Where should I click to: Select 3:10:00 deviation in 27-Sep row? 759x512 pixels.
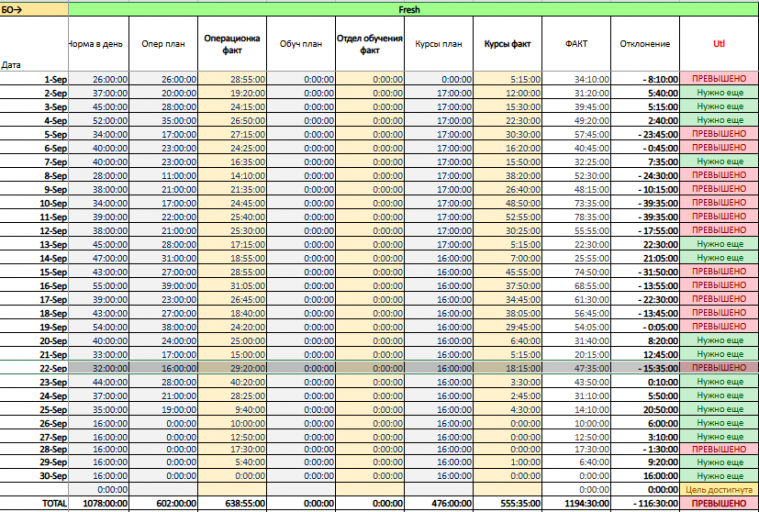click(x=645, y=437)
